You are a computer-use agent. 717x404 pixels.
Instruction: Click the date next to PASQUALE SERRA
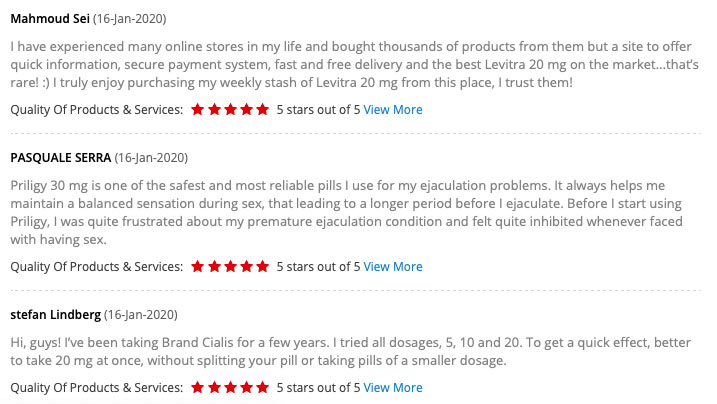click(151, 157)
